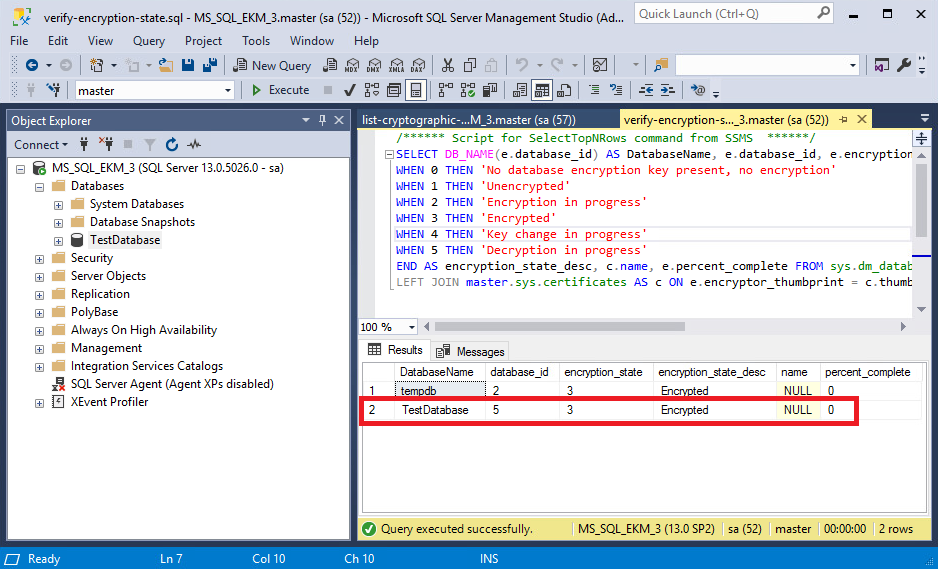Expand the TestDatabase node

58,241
